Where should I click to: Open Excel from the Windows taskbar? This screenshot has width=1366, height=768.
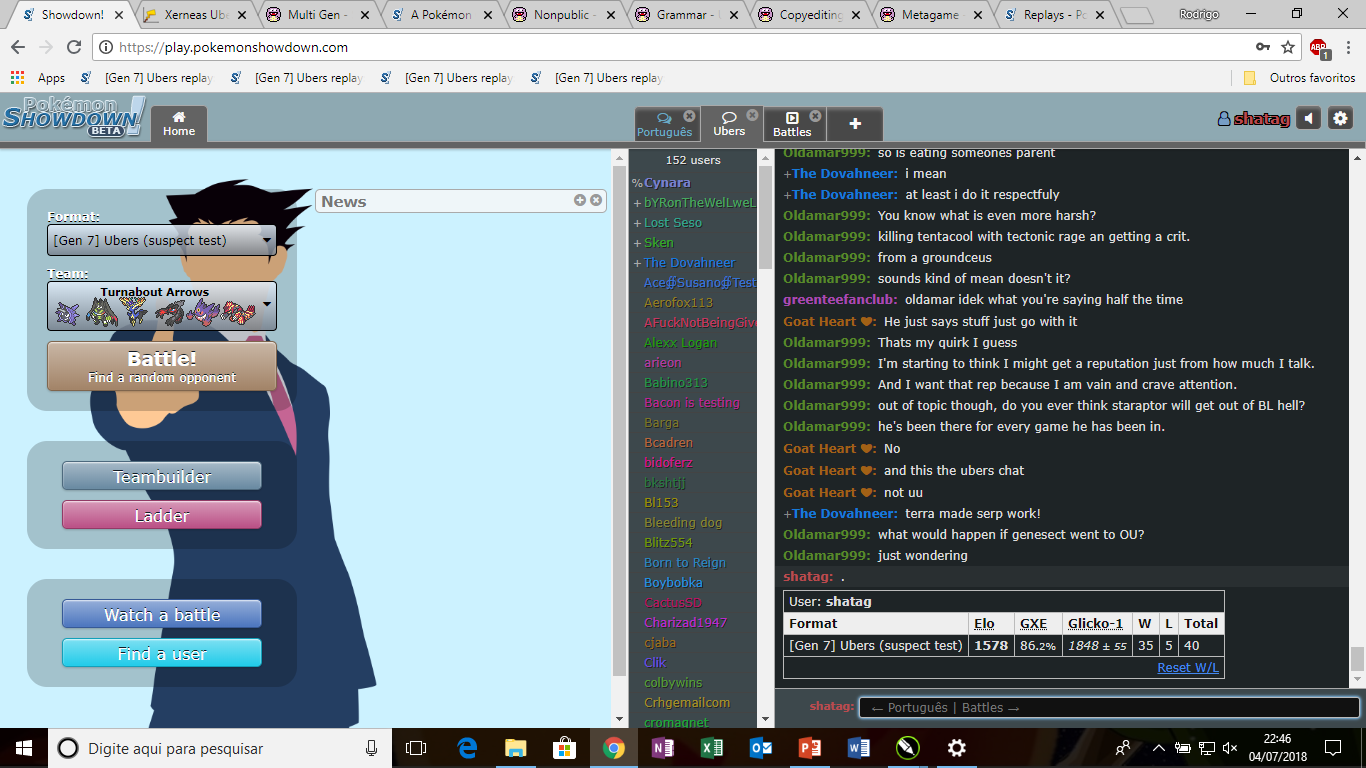[711, 748]
